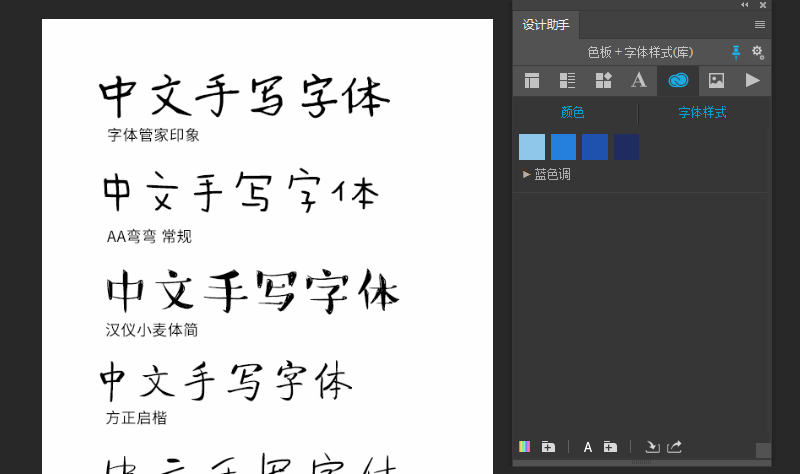
Task: Select the 设计助手 panel tab
Action: pyautogui.click(x=546, y=24)
